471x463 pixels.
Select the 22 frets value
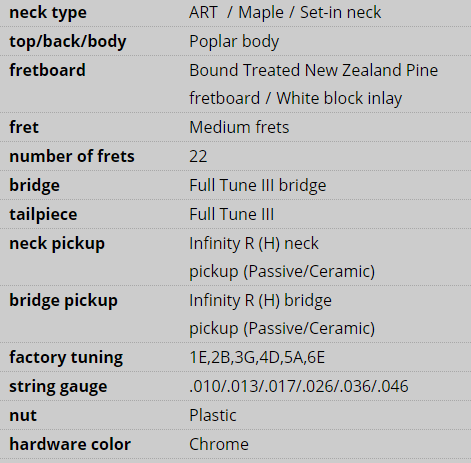pyautogui.click(x=198, y=156)
